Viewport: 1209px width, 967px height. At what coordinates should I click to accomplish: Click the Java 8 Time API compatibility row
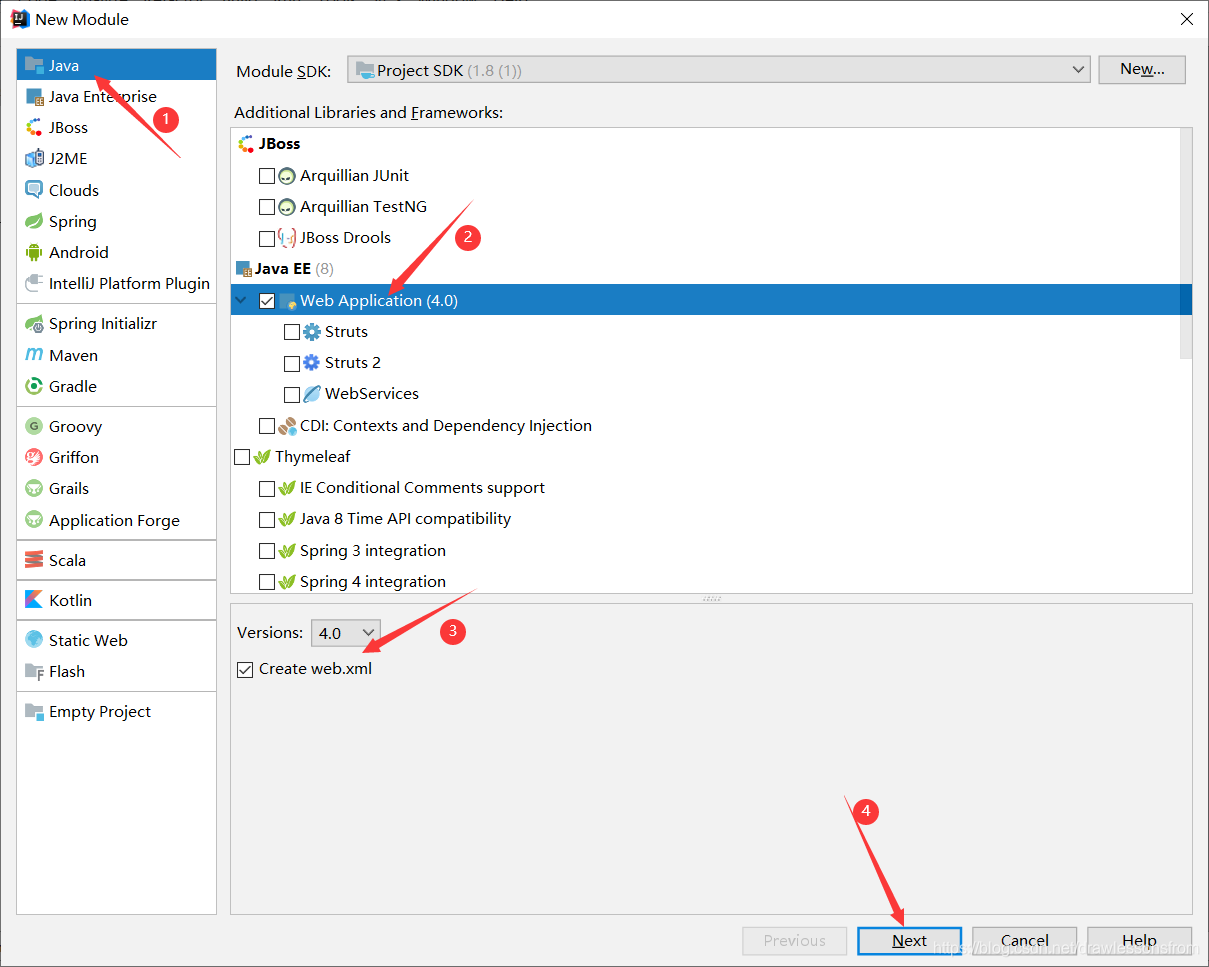pyautogui.click(x=705, y=518)
